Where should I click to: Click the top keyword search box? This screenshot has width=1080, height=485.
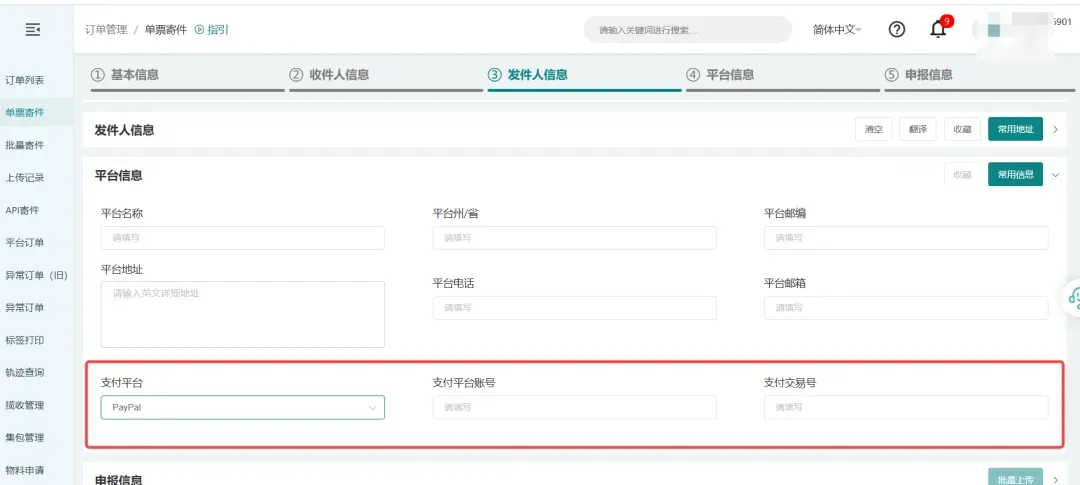[686, 30]
